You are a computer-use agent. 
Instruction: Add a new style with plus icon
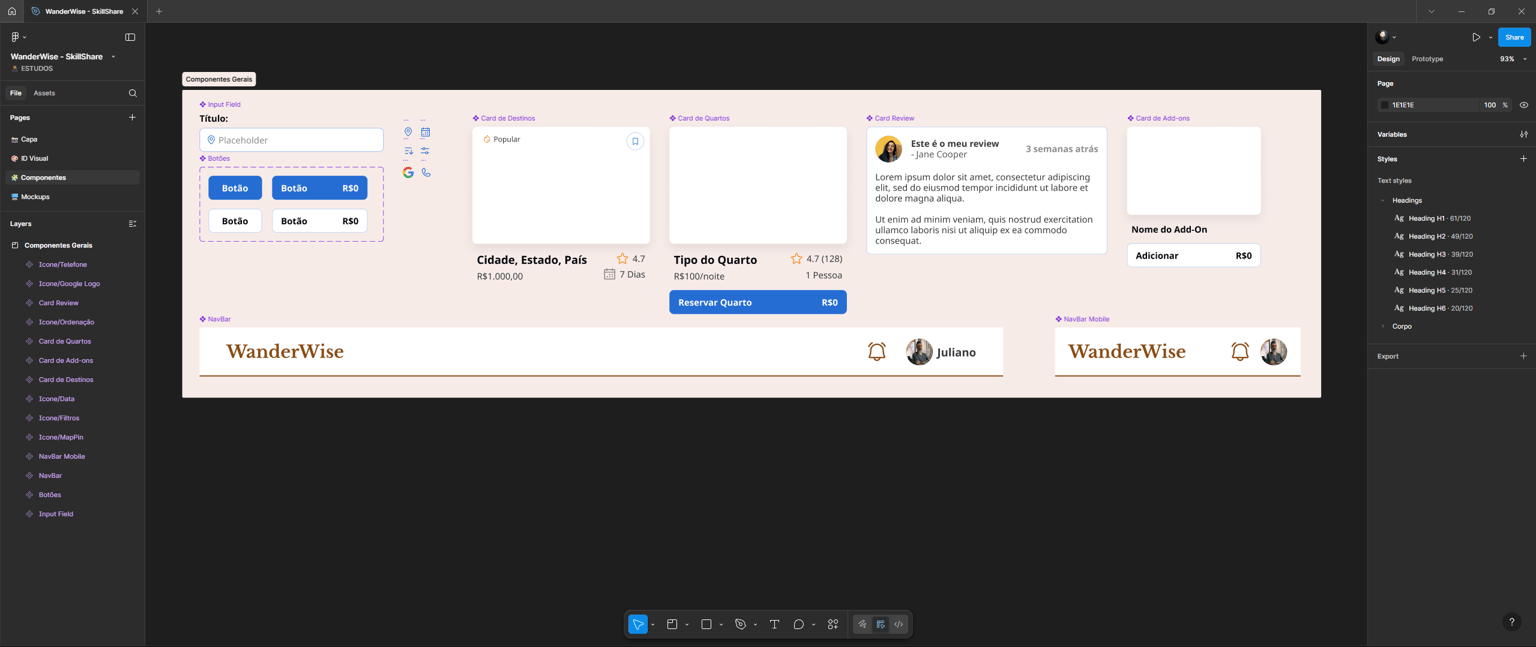pos(1523,159)
